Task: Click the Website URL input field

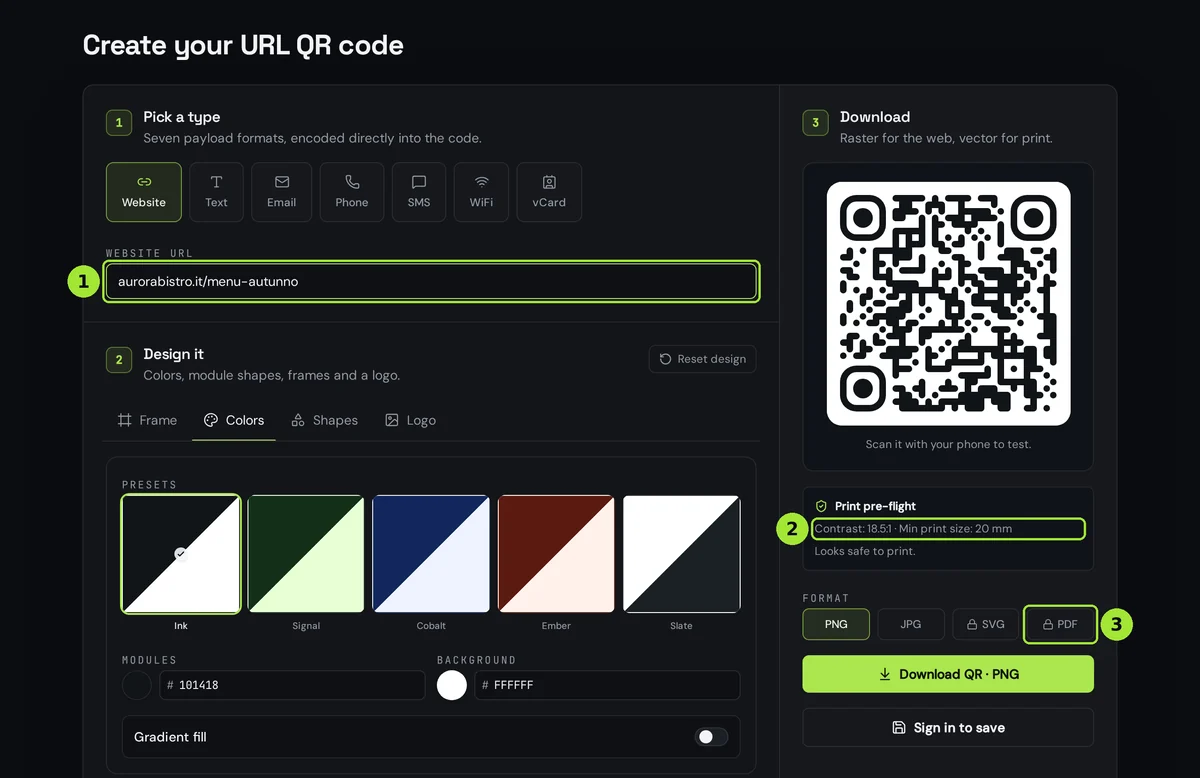Action: point(431,281)
